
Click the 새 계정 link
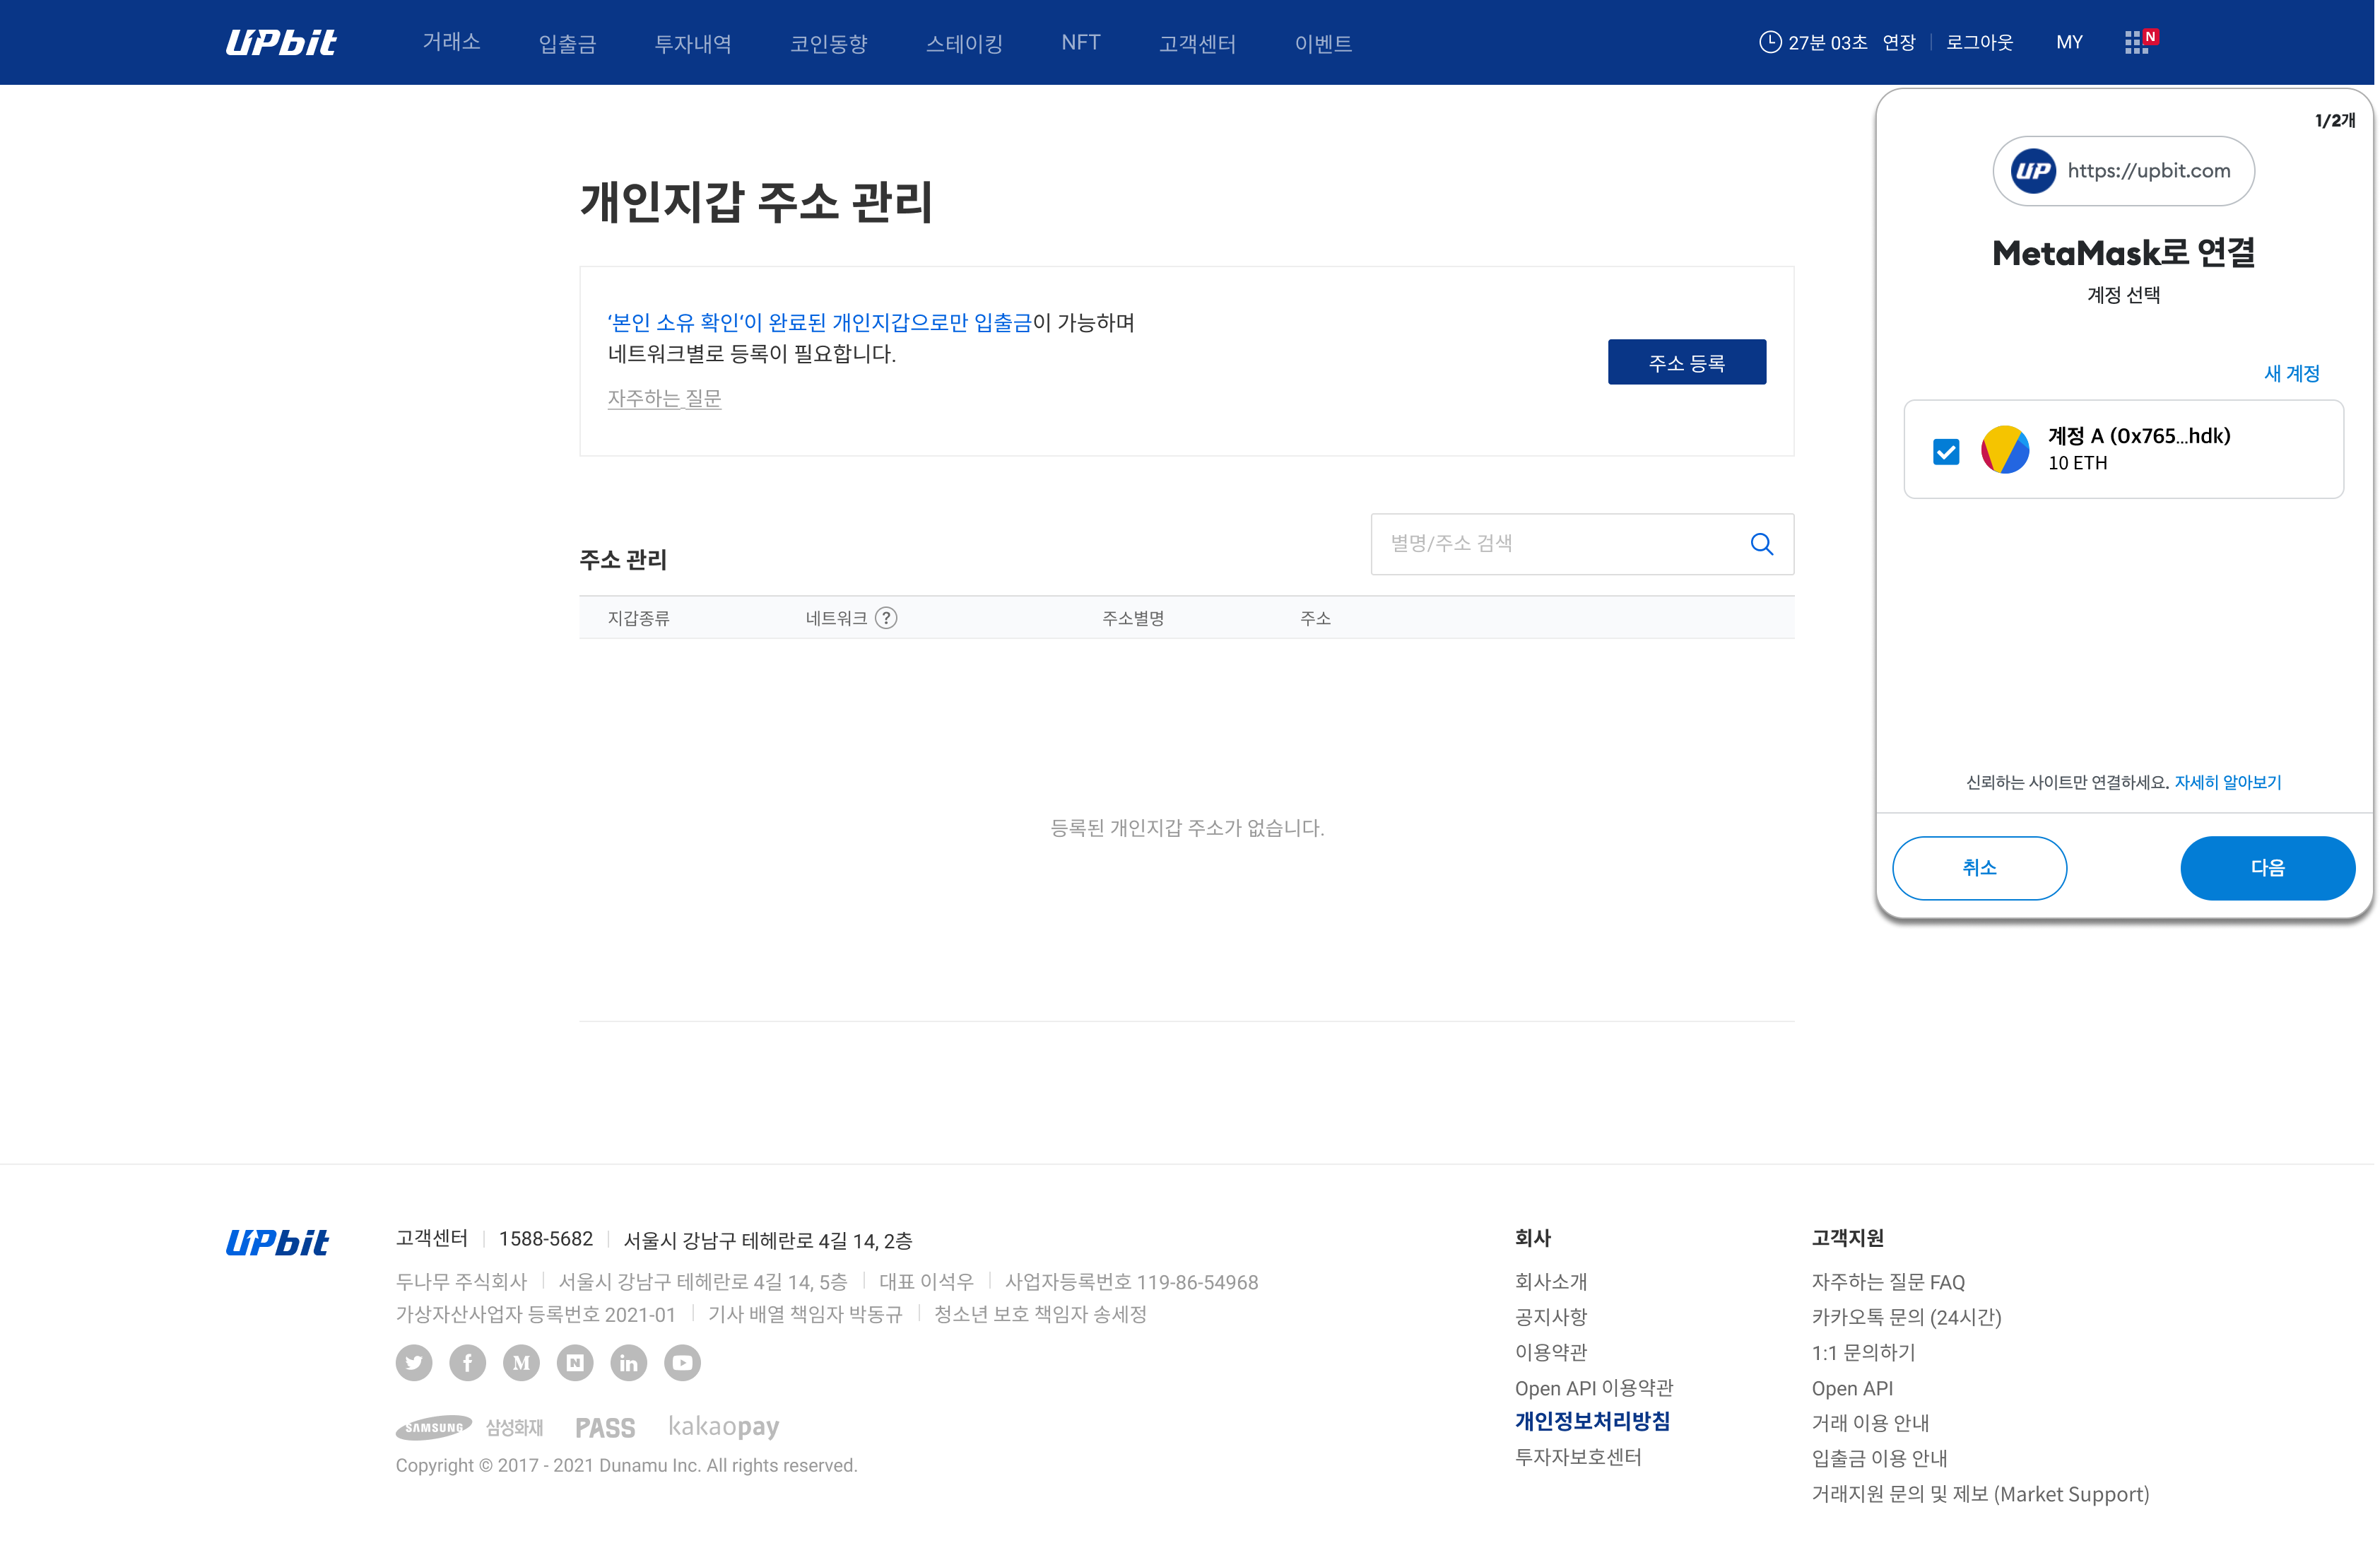[2290, 373]
